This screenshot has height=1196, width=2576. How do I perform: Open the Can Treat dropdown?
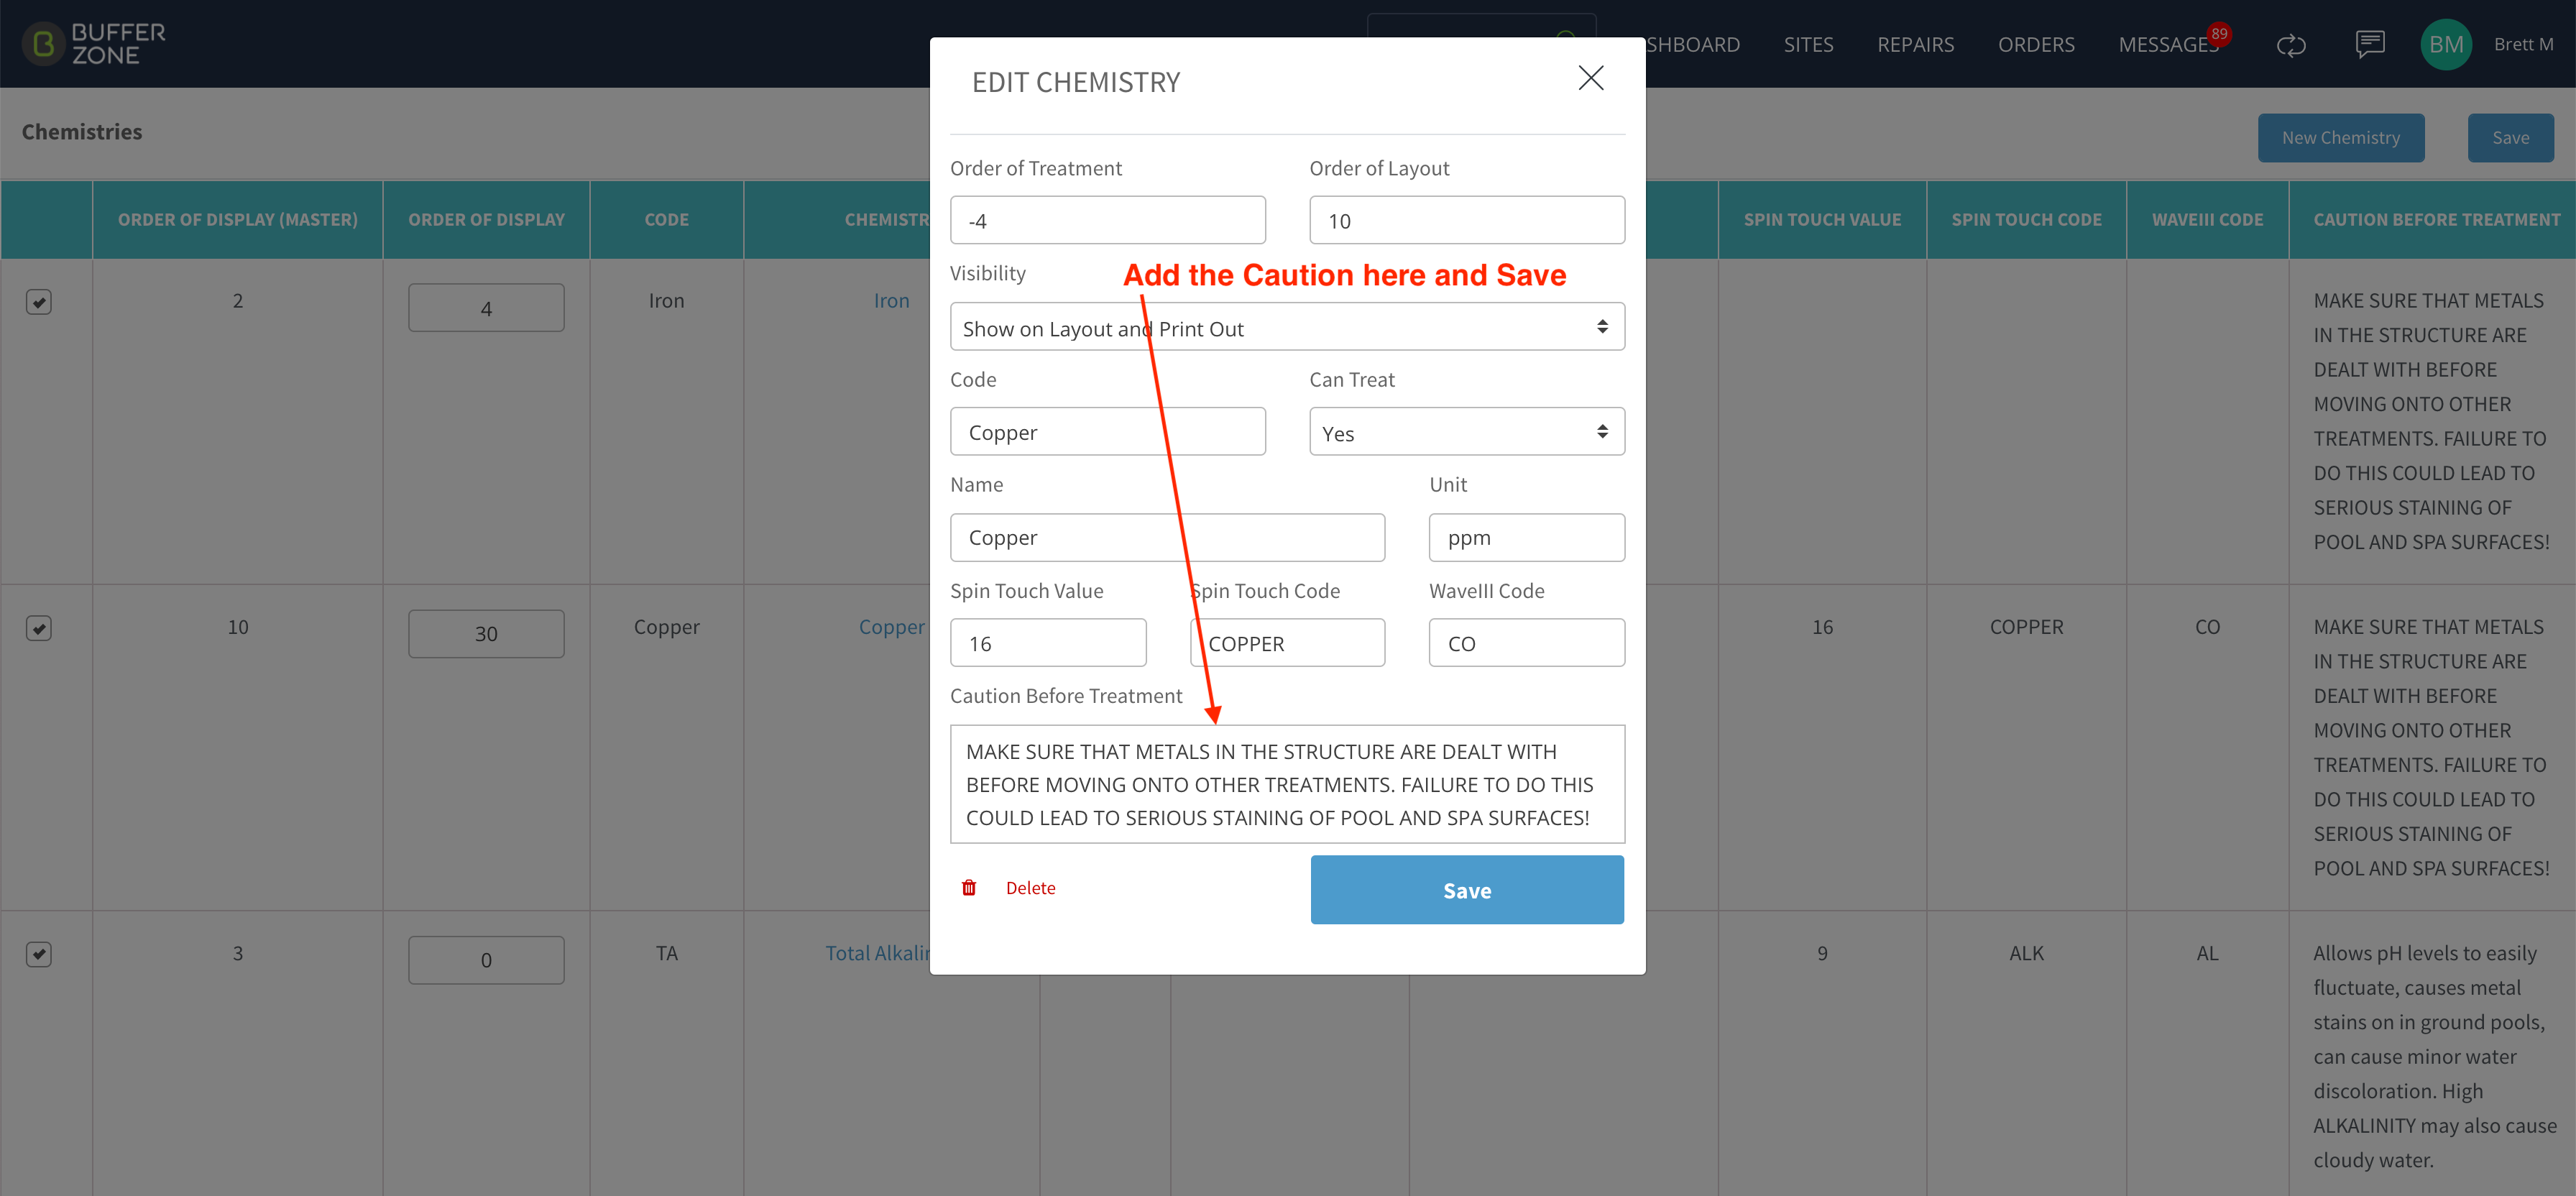1466,432
